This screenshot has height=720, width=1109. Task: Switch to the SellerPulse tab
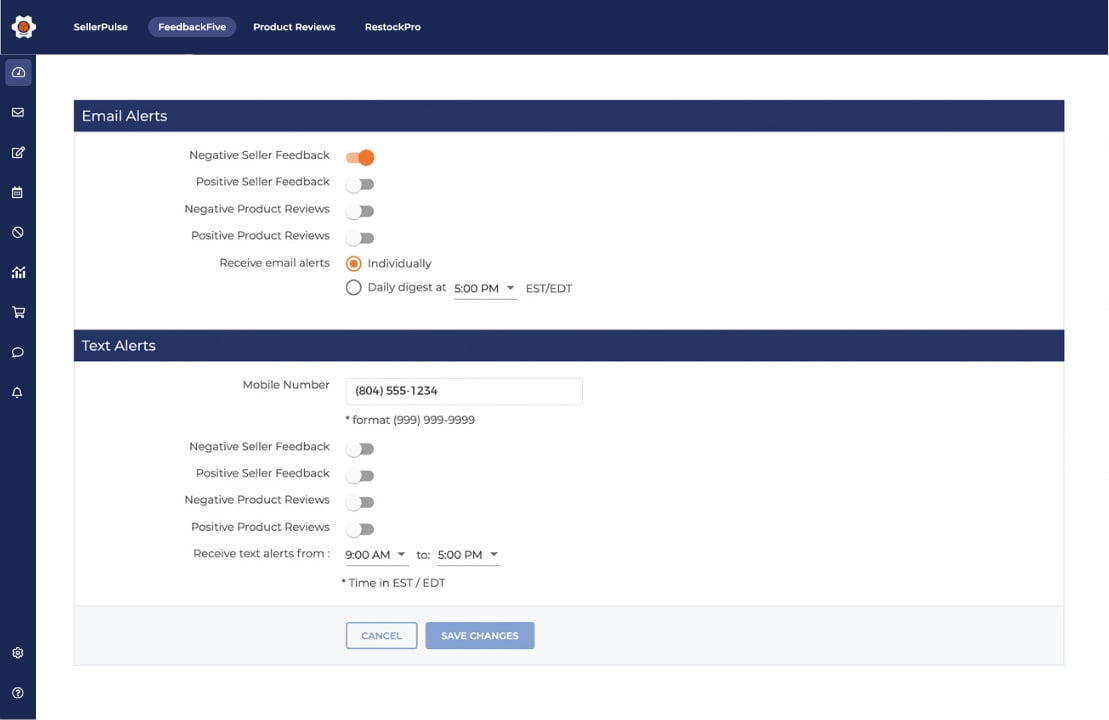pos(100,27)
